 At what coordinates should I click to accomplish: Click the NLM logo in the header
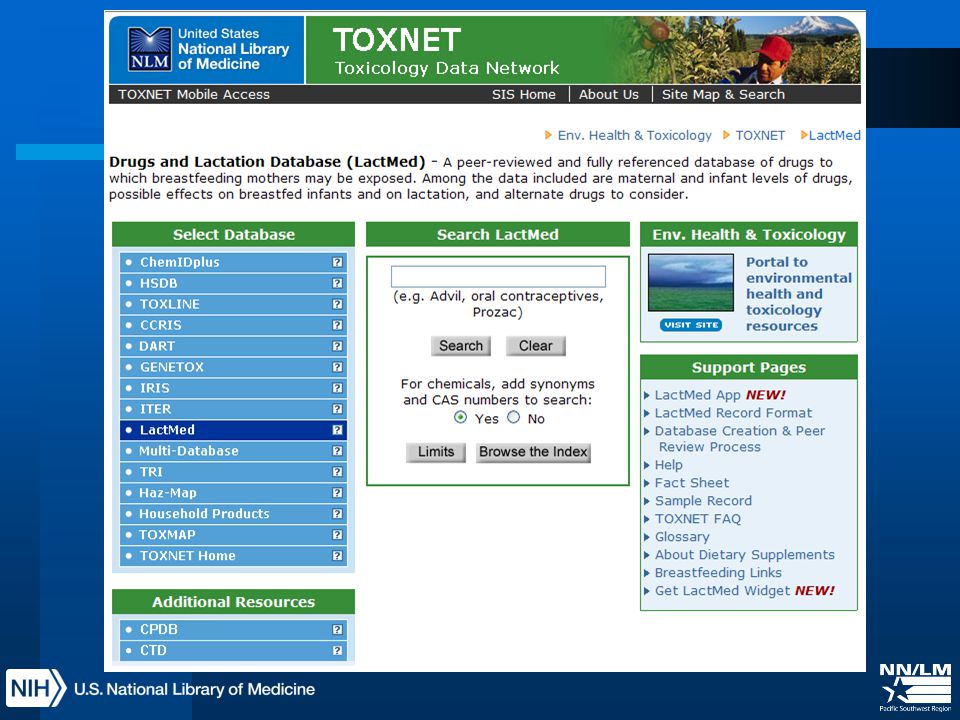point(149,49)
